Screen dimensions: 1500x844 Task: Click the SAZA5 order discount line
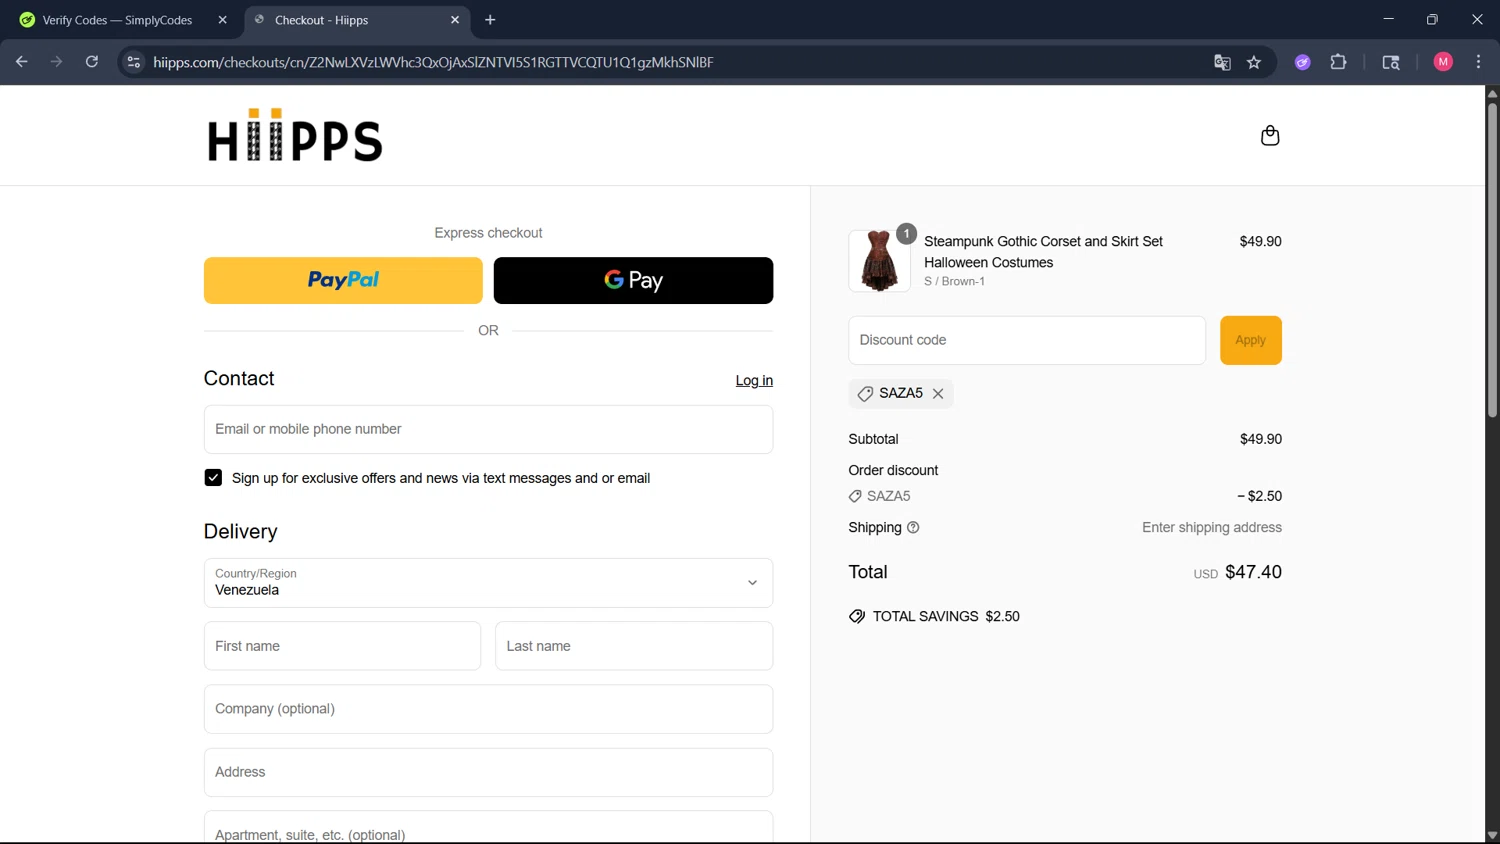(1065, 496)
